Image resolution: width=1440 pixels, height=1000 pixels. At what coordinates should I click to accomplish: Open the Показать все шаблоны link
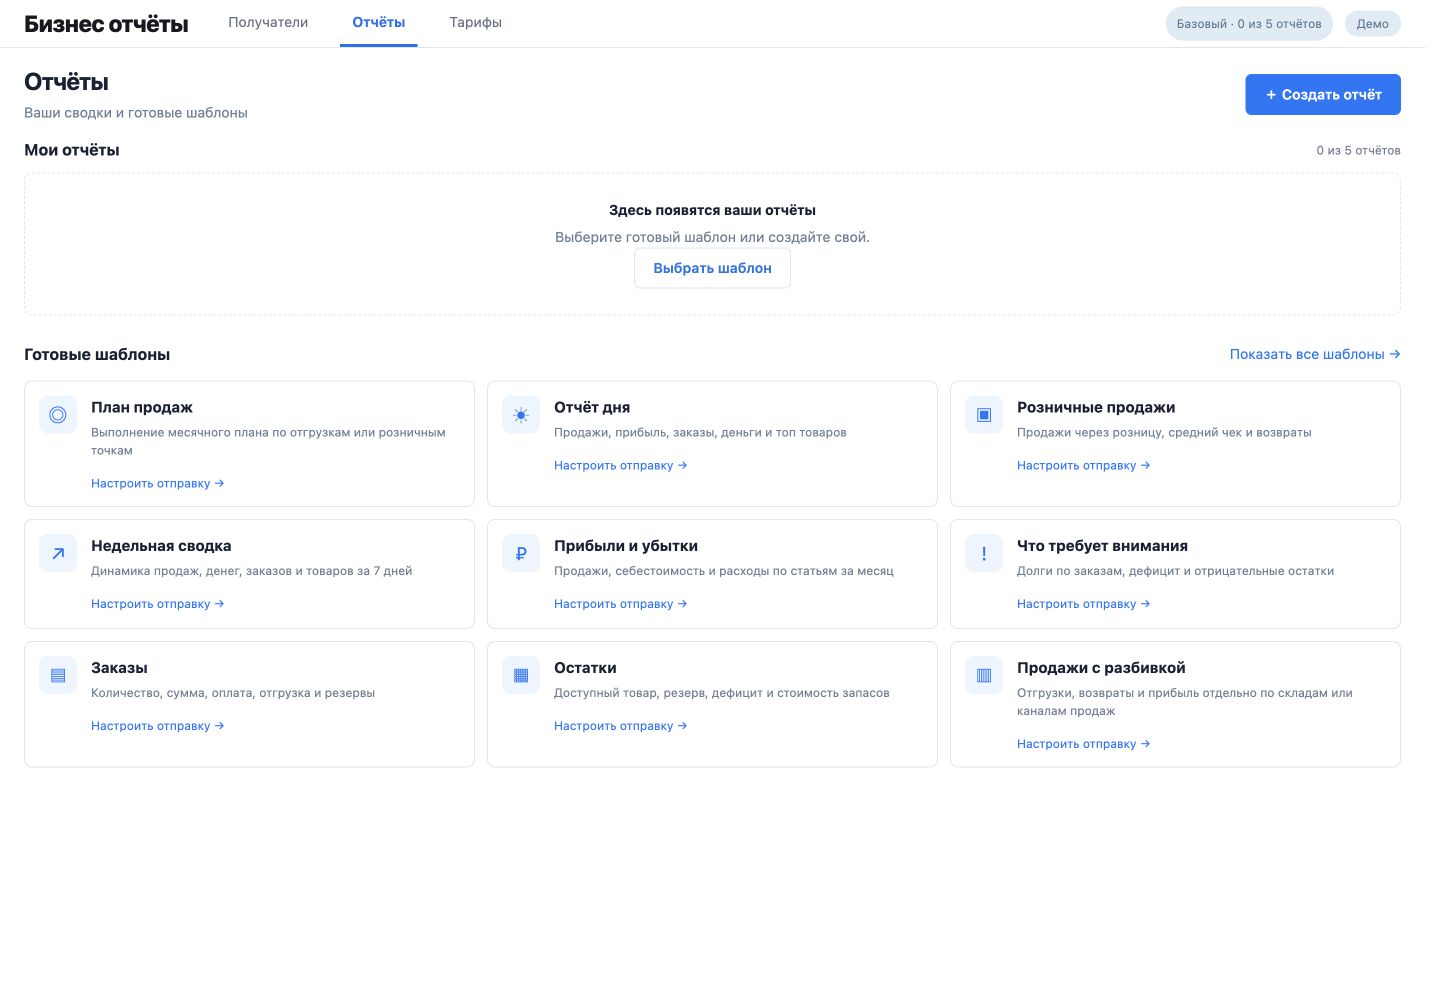point(1315,354)
